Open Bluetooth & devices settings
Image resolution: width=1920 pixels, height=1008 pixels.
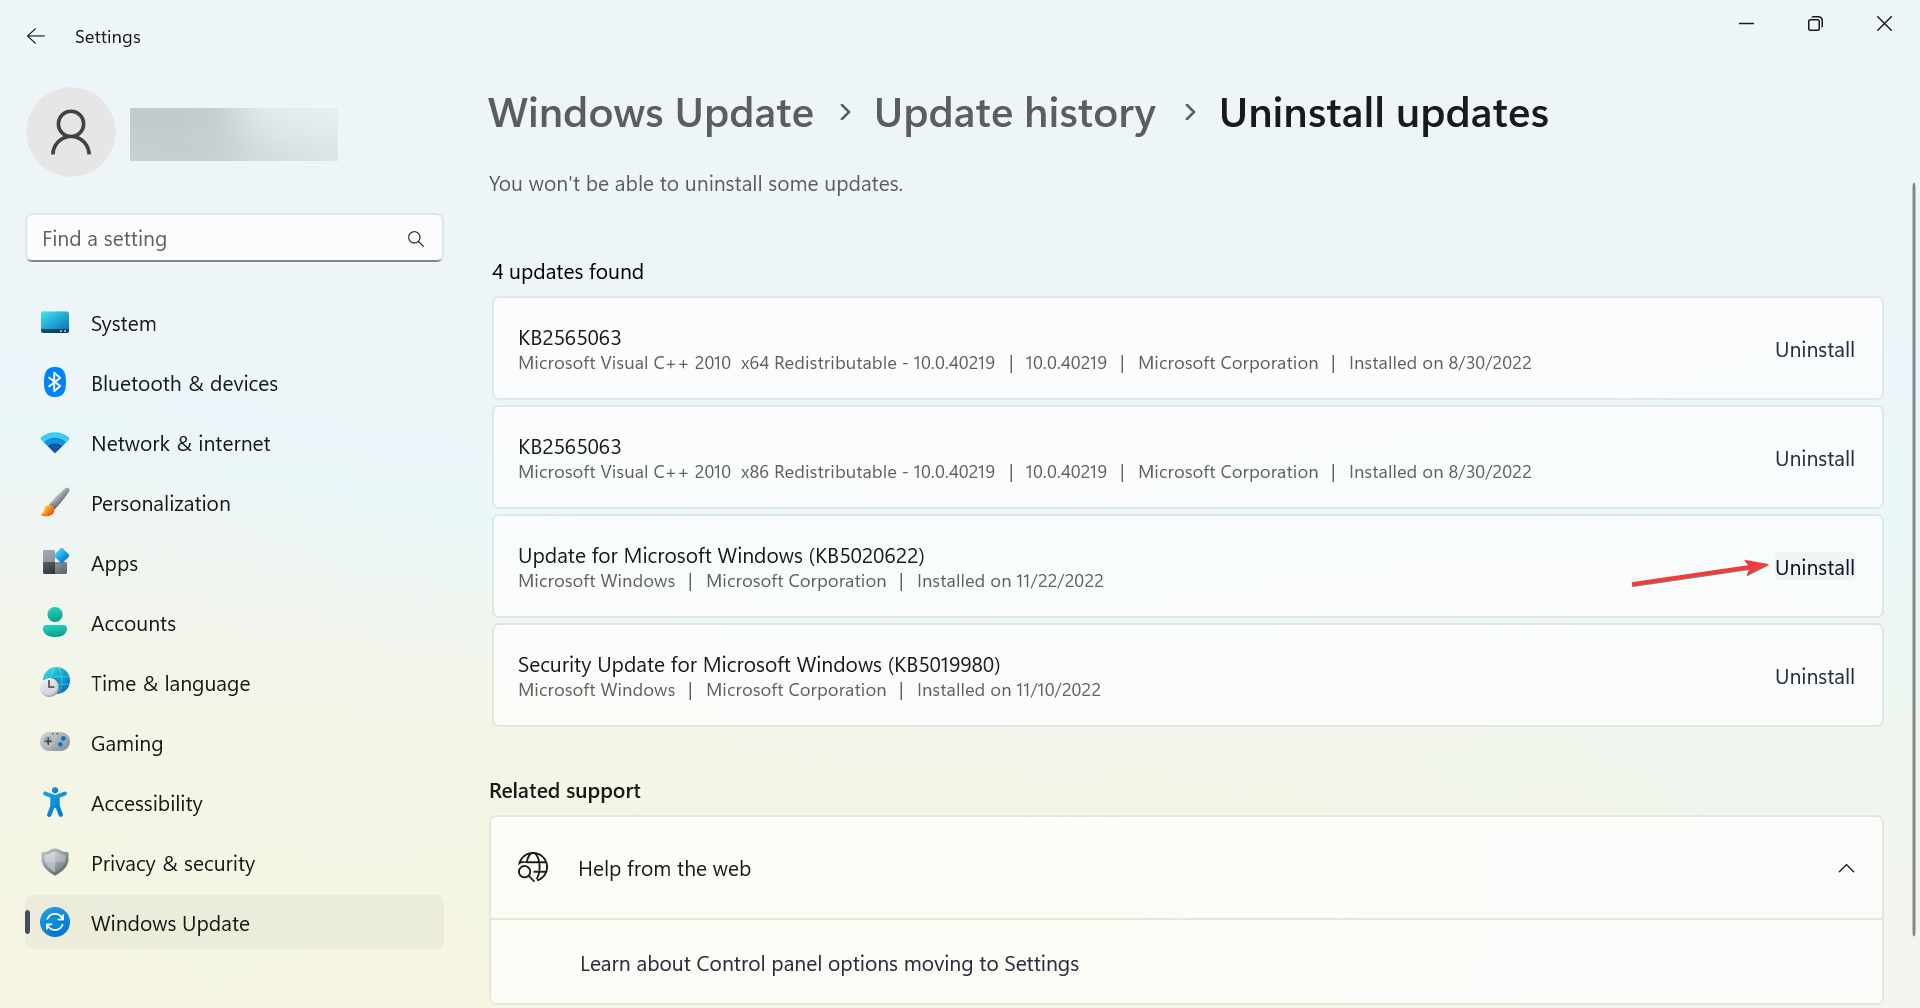[234, 383]
